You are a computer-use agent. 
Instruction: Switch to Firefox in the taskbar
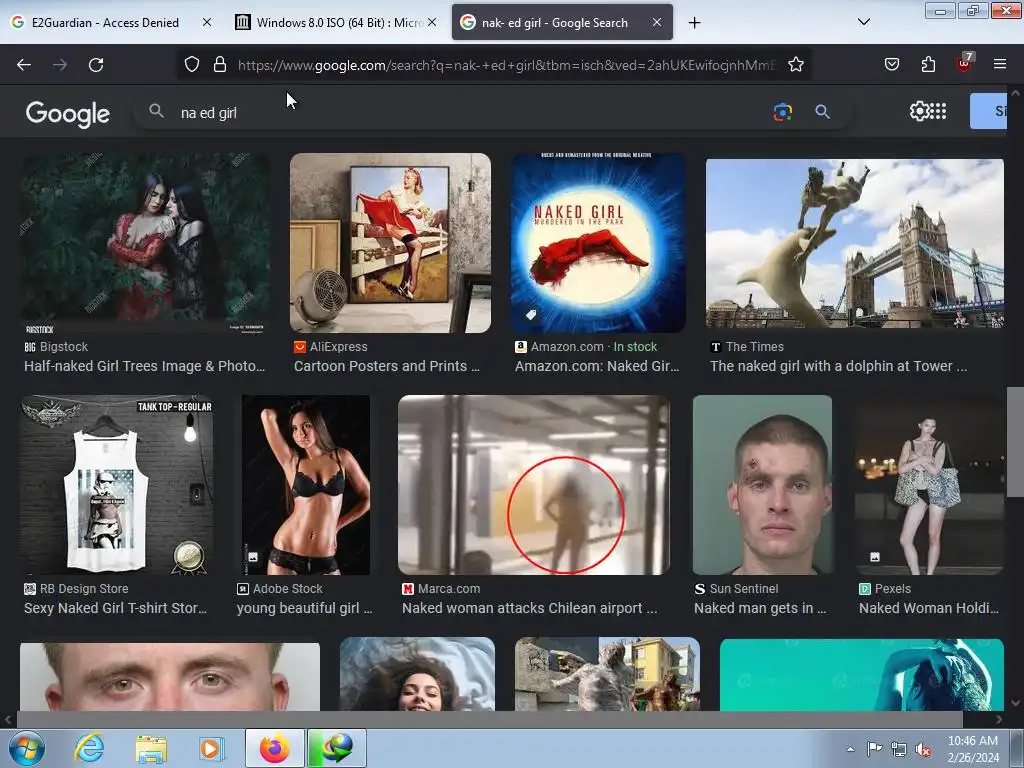[275, 748]
